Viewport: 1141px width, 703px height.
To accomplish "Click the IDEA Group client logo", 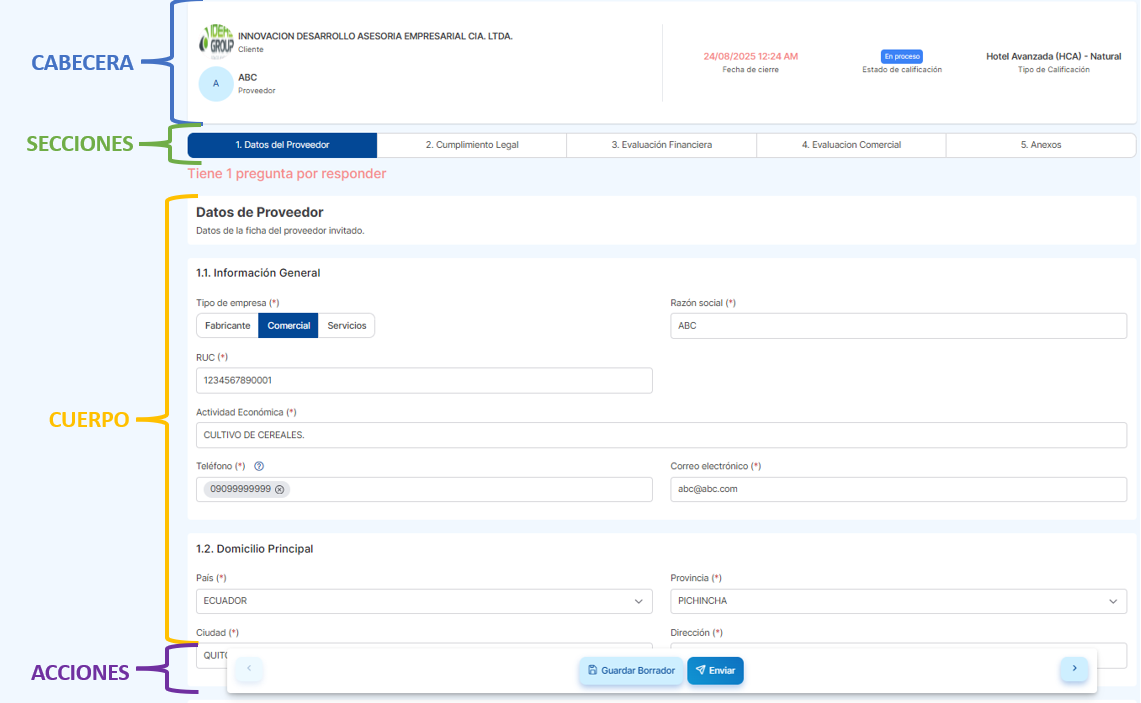I will tap(216, 42).
